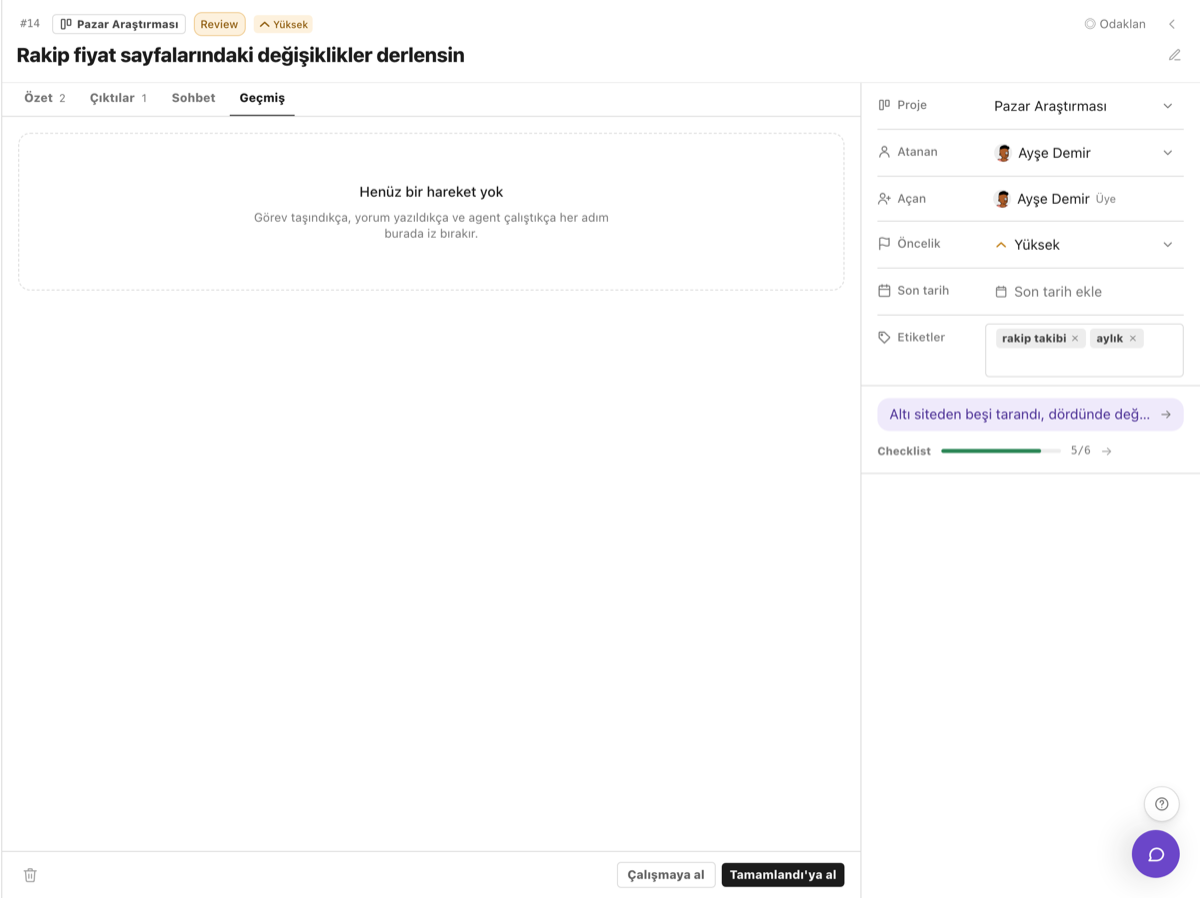
Task: Click the Yüksek priority badge in header
Action: [x=283, y=24]
